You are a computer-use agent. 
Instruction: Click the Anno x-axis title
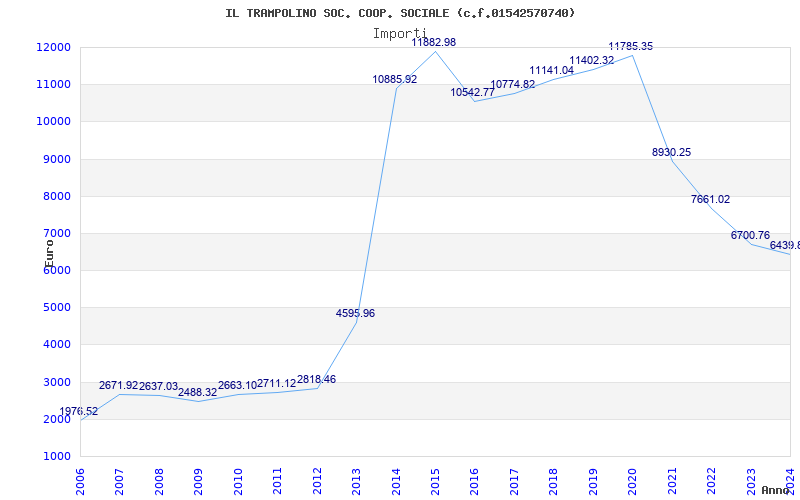[776, 490]
